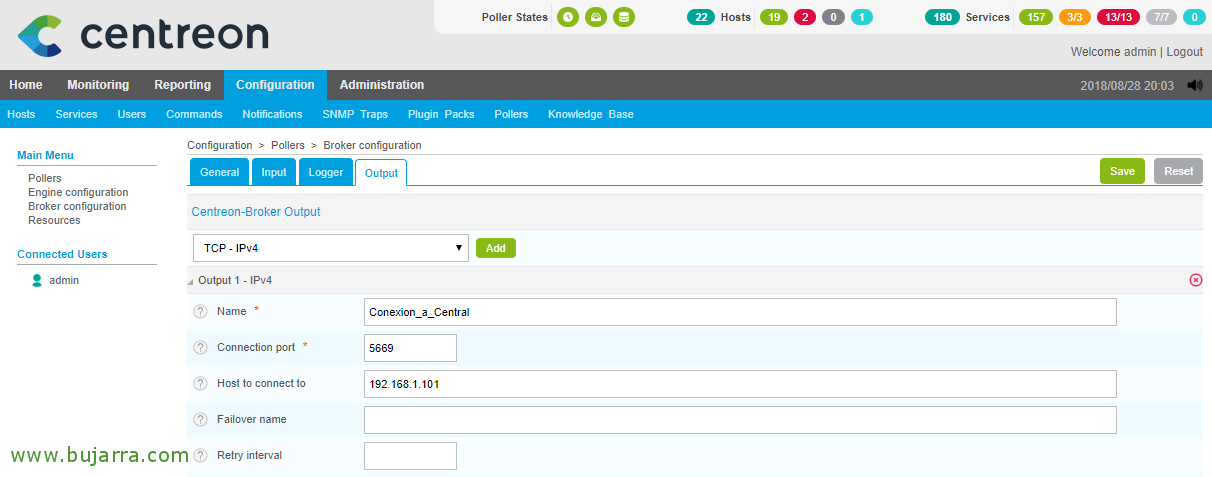This screenshot has height=477, width=1212.
Task: Click services warning count 3/3
Action: (x=1075, y=17)
